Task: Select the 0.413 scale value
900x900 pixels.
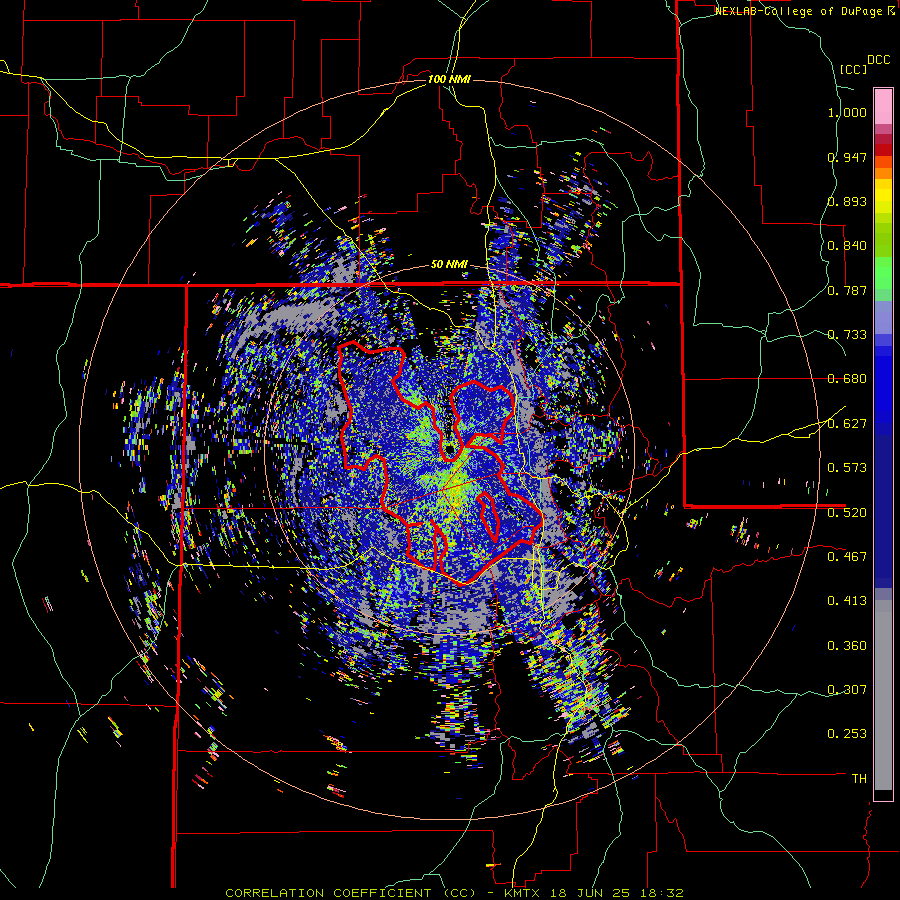Action: [x=847, y=601]
